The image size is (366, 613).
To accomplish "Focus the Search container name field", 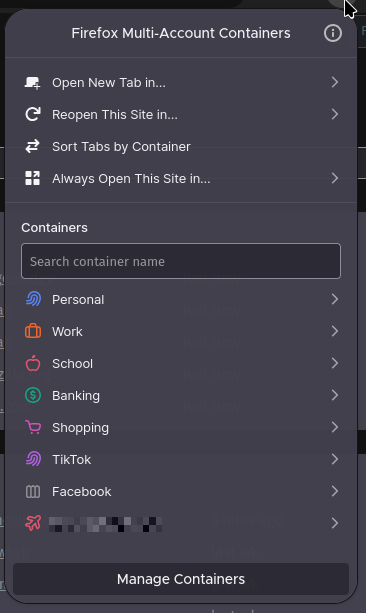I will 181,261.
